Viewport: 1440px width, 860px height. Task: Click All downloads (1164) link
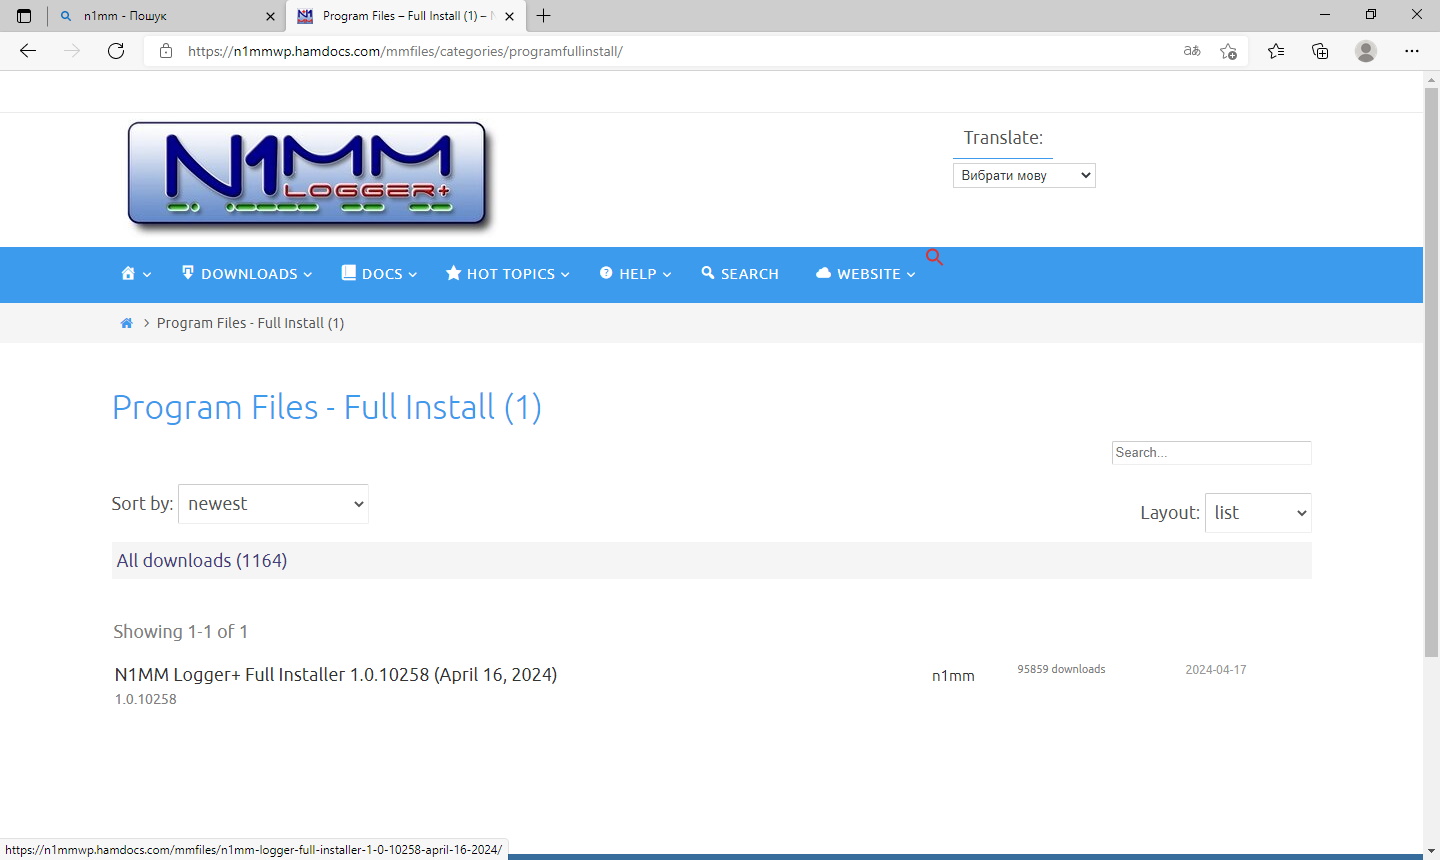click(x=202, y=561)
